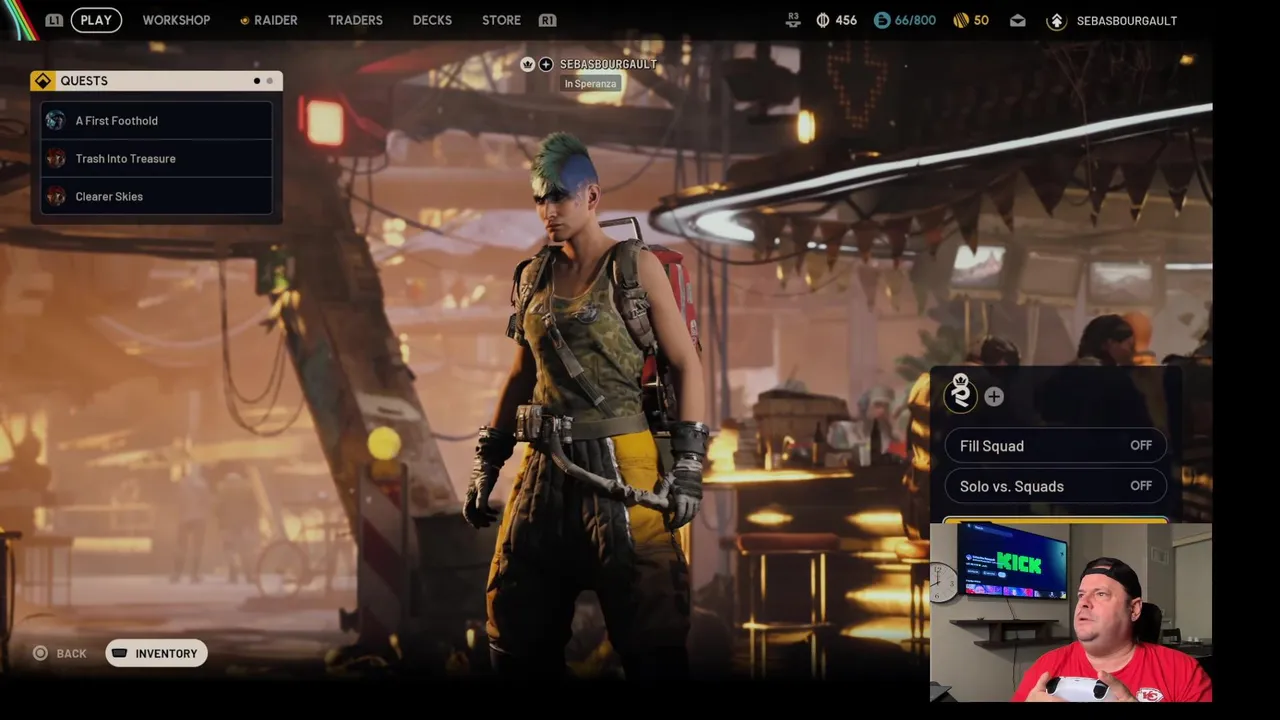Click the Trash Into Treasure quest icon
Image resolution: width=1280 pixels, height=720 pixels.
[56, 158]
